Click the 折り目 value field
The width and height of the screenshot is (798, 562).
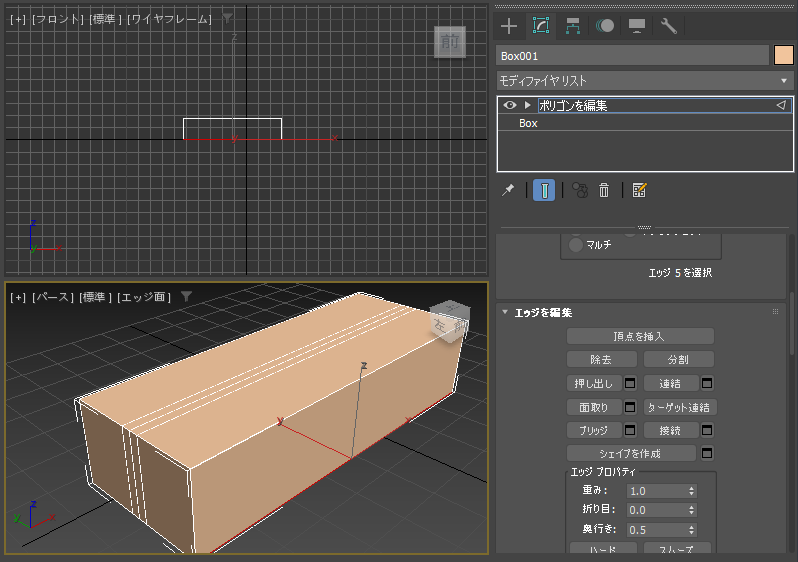[657, 510]
